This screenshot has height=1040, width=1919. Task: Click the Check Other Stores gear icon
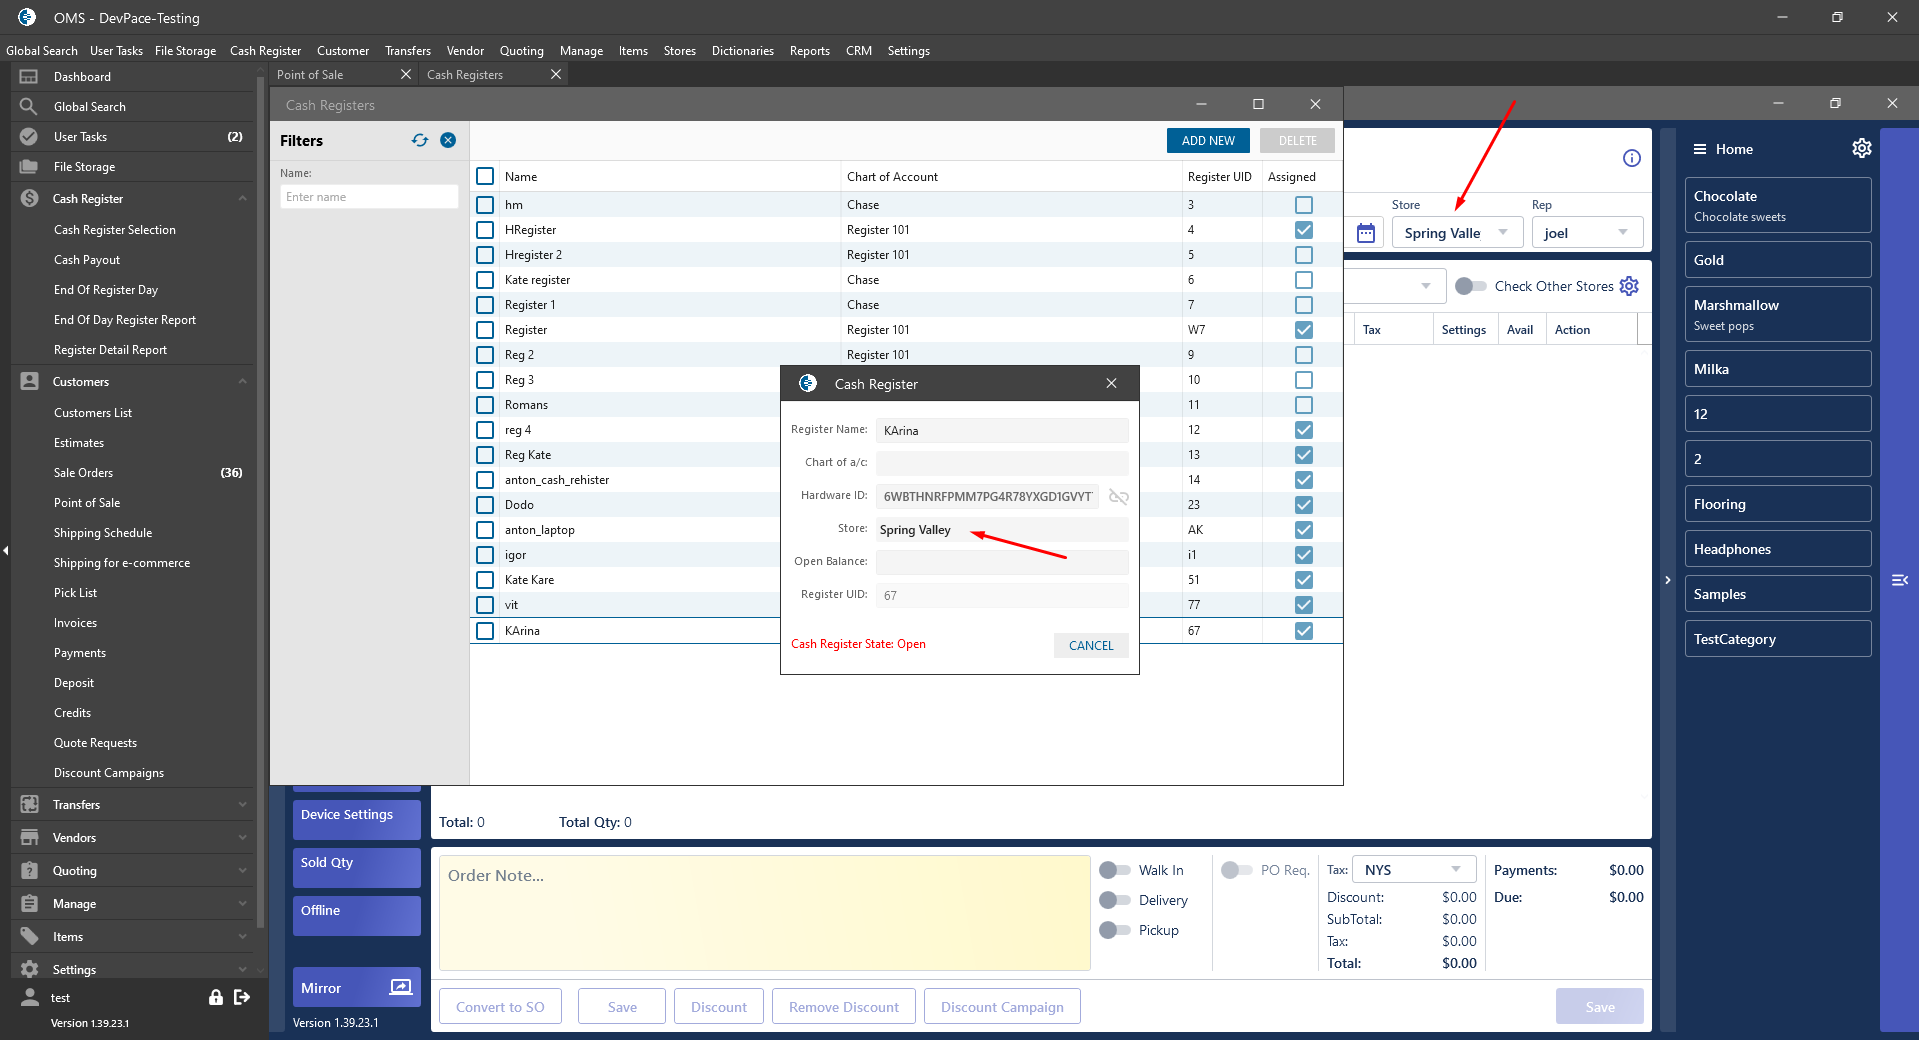(x=1629, y=286)
